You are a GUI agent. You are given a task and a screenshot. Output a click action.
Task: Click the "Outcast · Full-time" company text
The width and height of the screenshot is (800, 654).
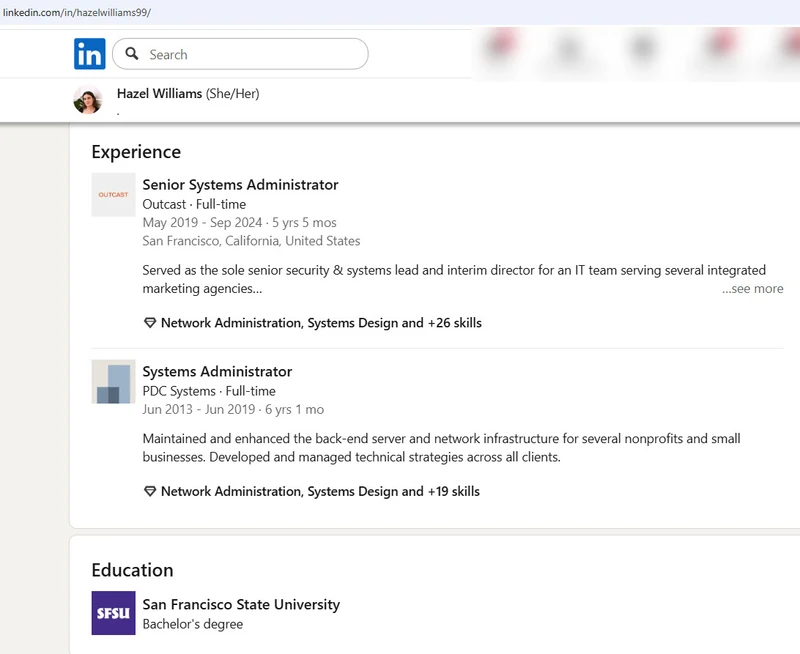pyautogui.click(x=194, y=204)
